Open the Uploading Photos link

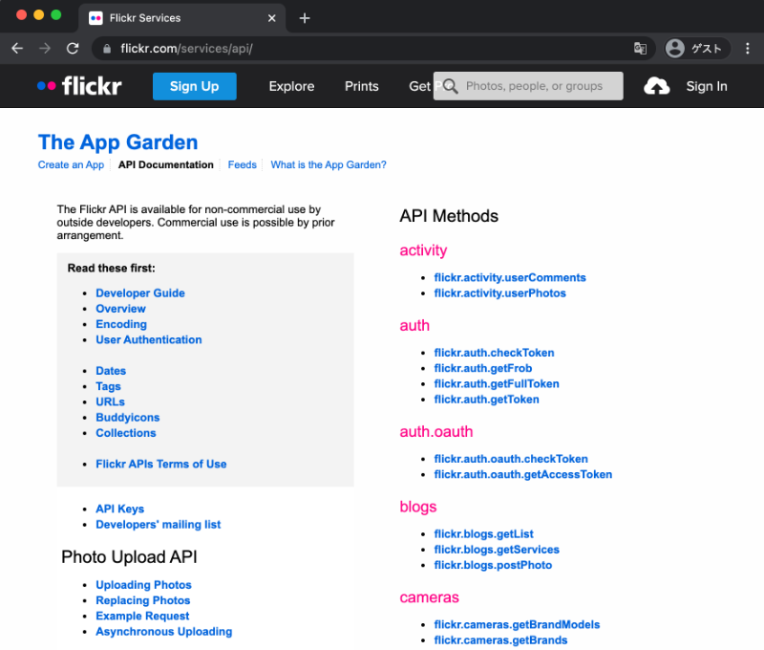point(143,585)
